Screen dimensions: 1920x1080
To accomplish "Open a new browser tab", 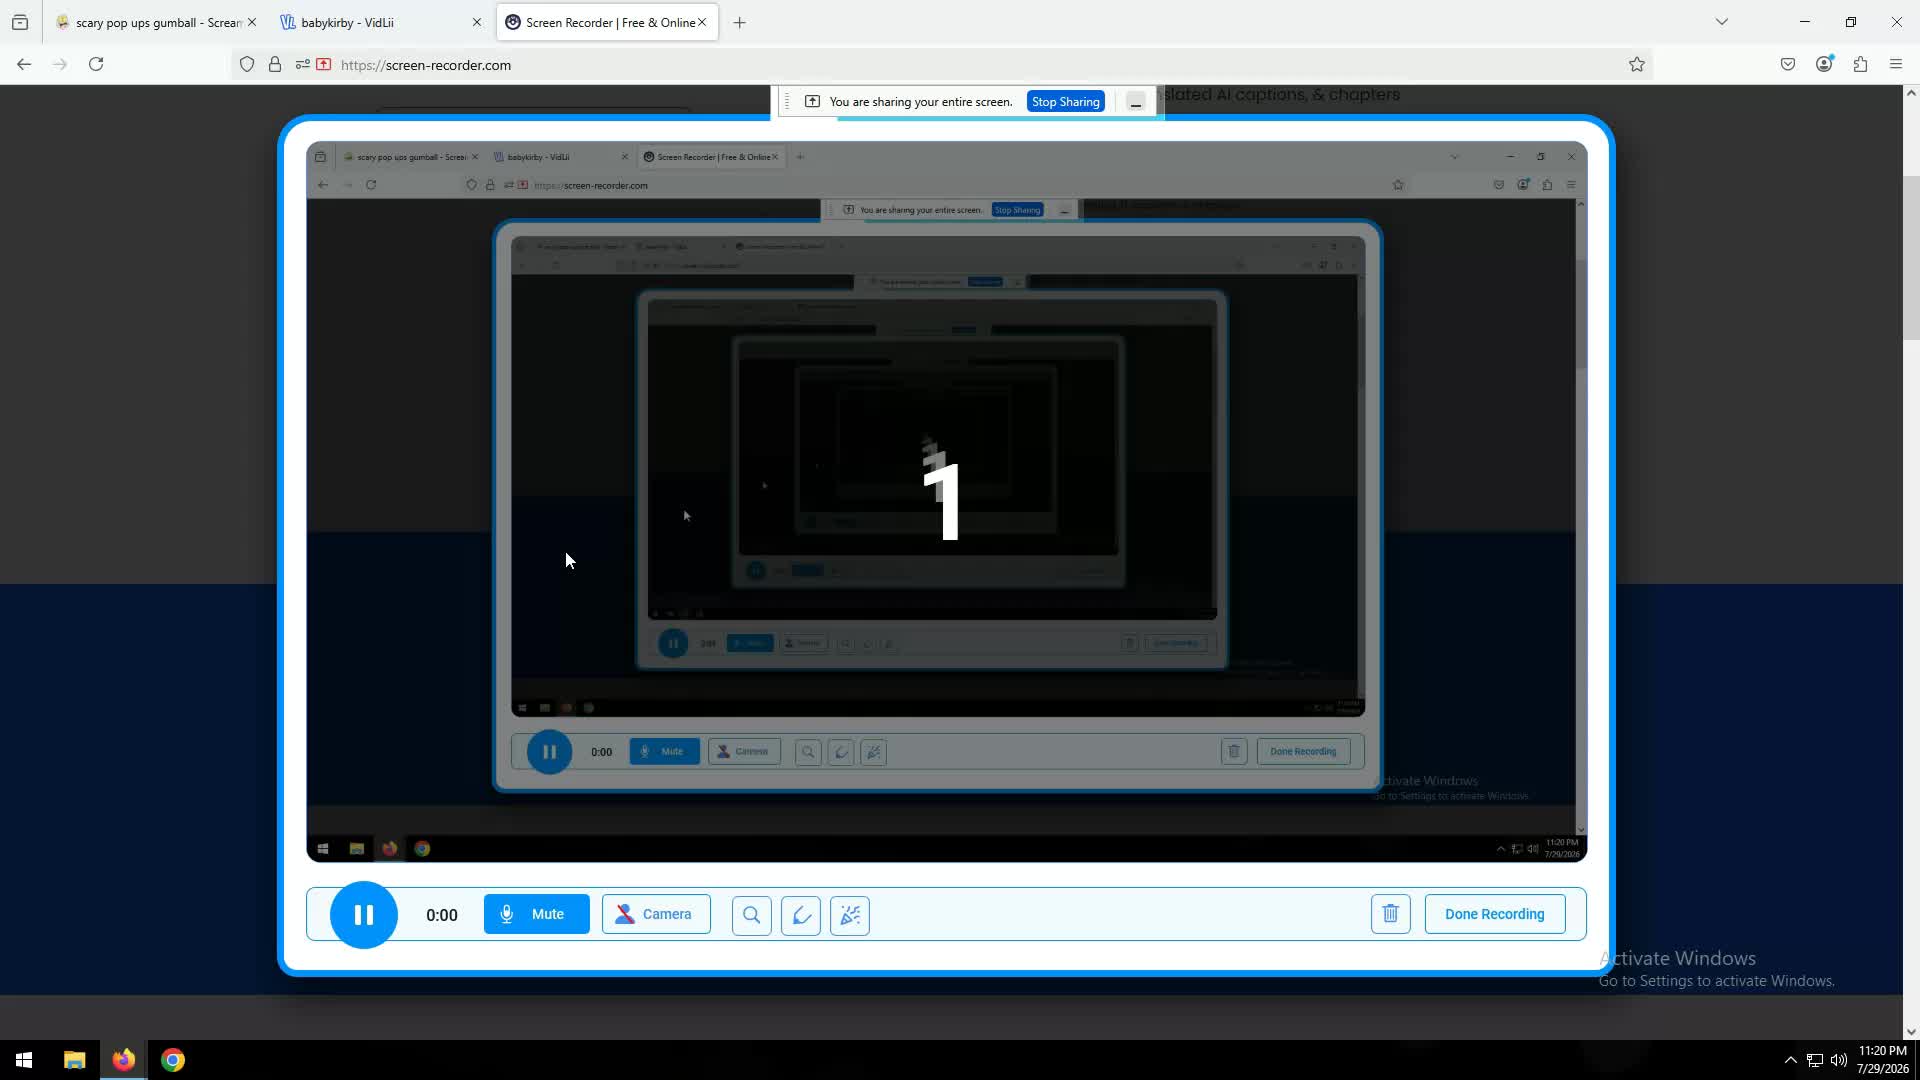I will (x=740, y=22).
